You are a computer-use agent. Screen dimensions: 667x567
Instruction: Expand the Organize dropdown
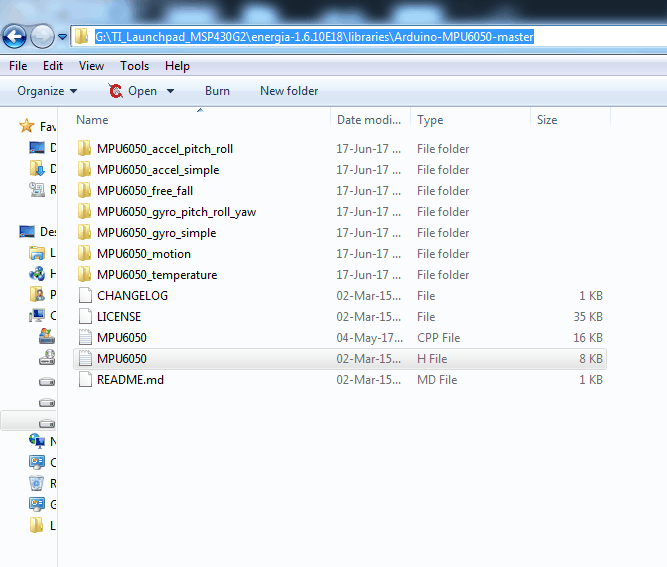point(47,91)
